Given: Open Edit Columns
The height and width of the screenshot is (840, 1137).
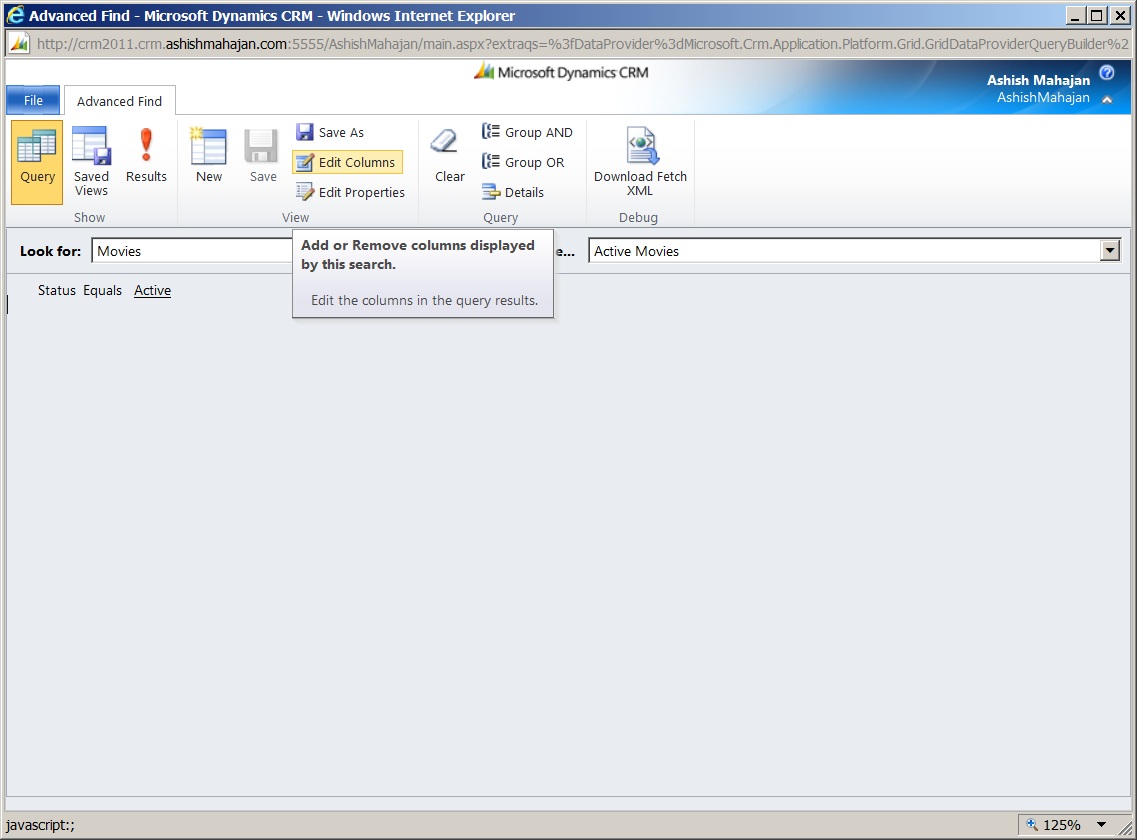Looking at the screenshot, I should tap(347, 162).
